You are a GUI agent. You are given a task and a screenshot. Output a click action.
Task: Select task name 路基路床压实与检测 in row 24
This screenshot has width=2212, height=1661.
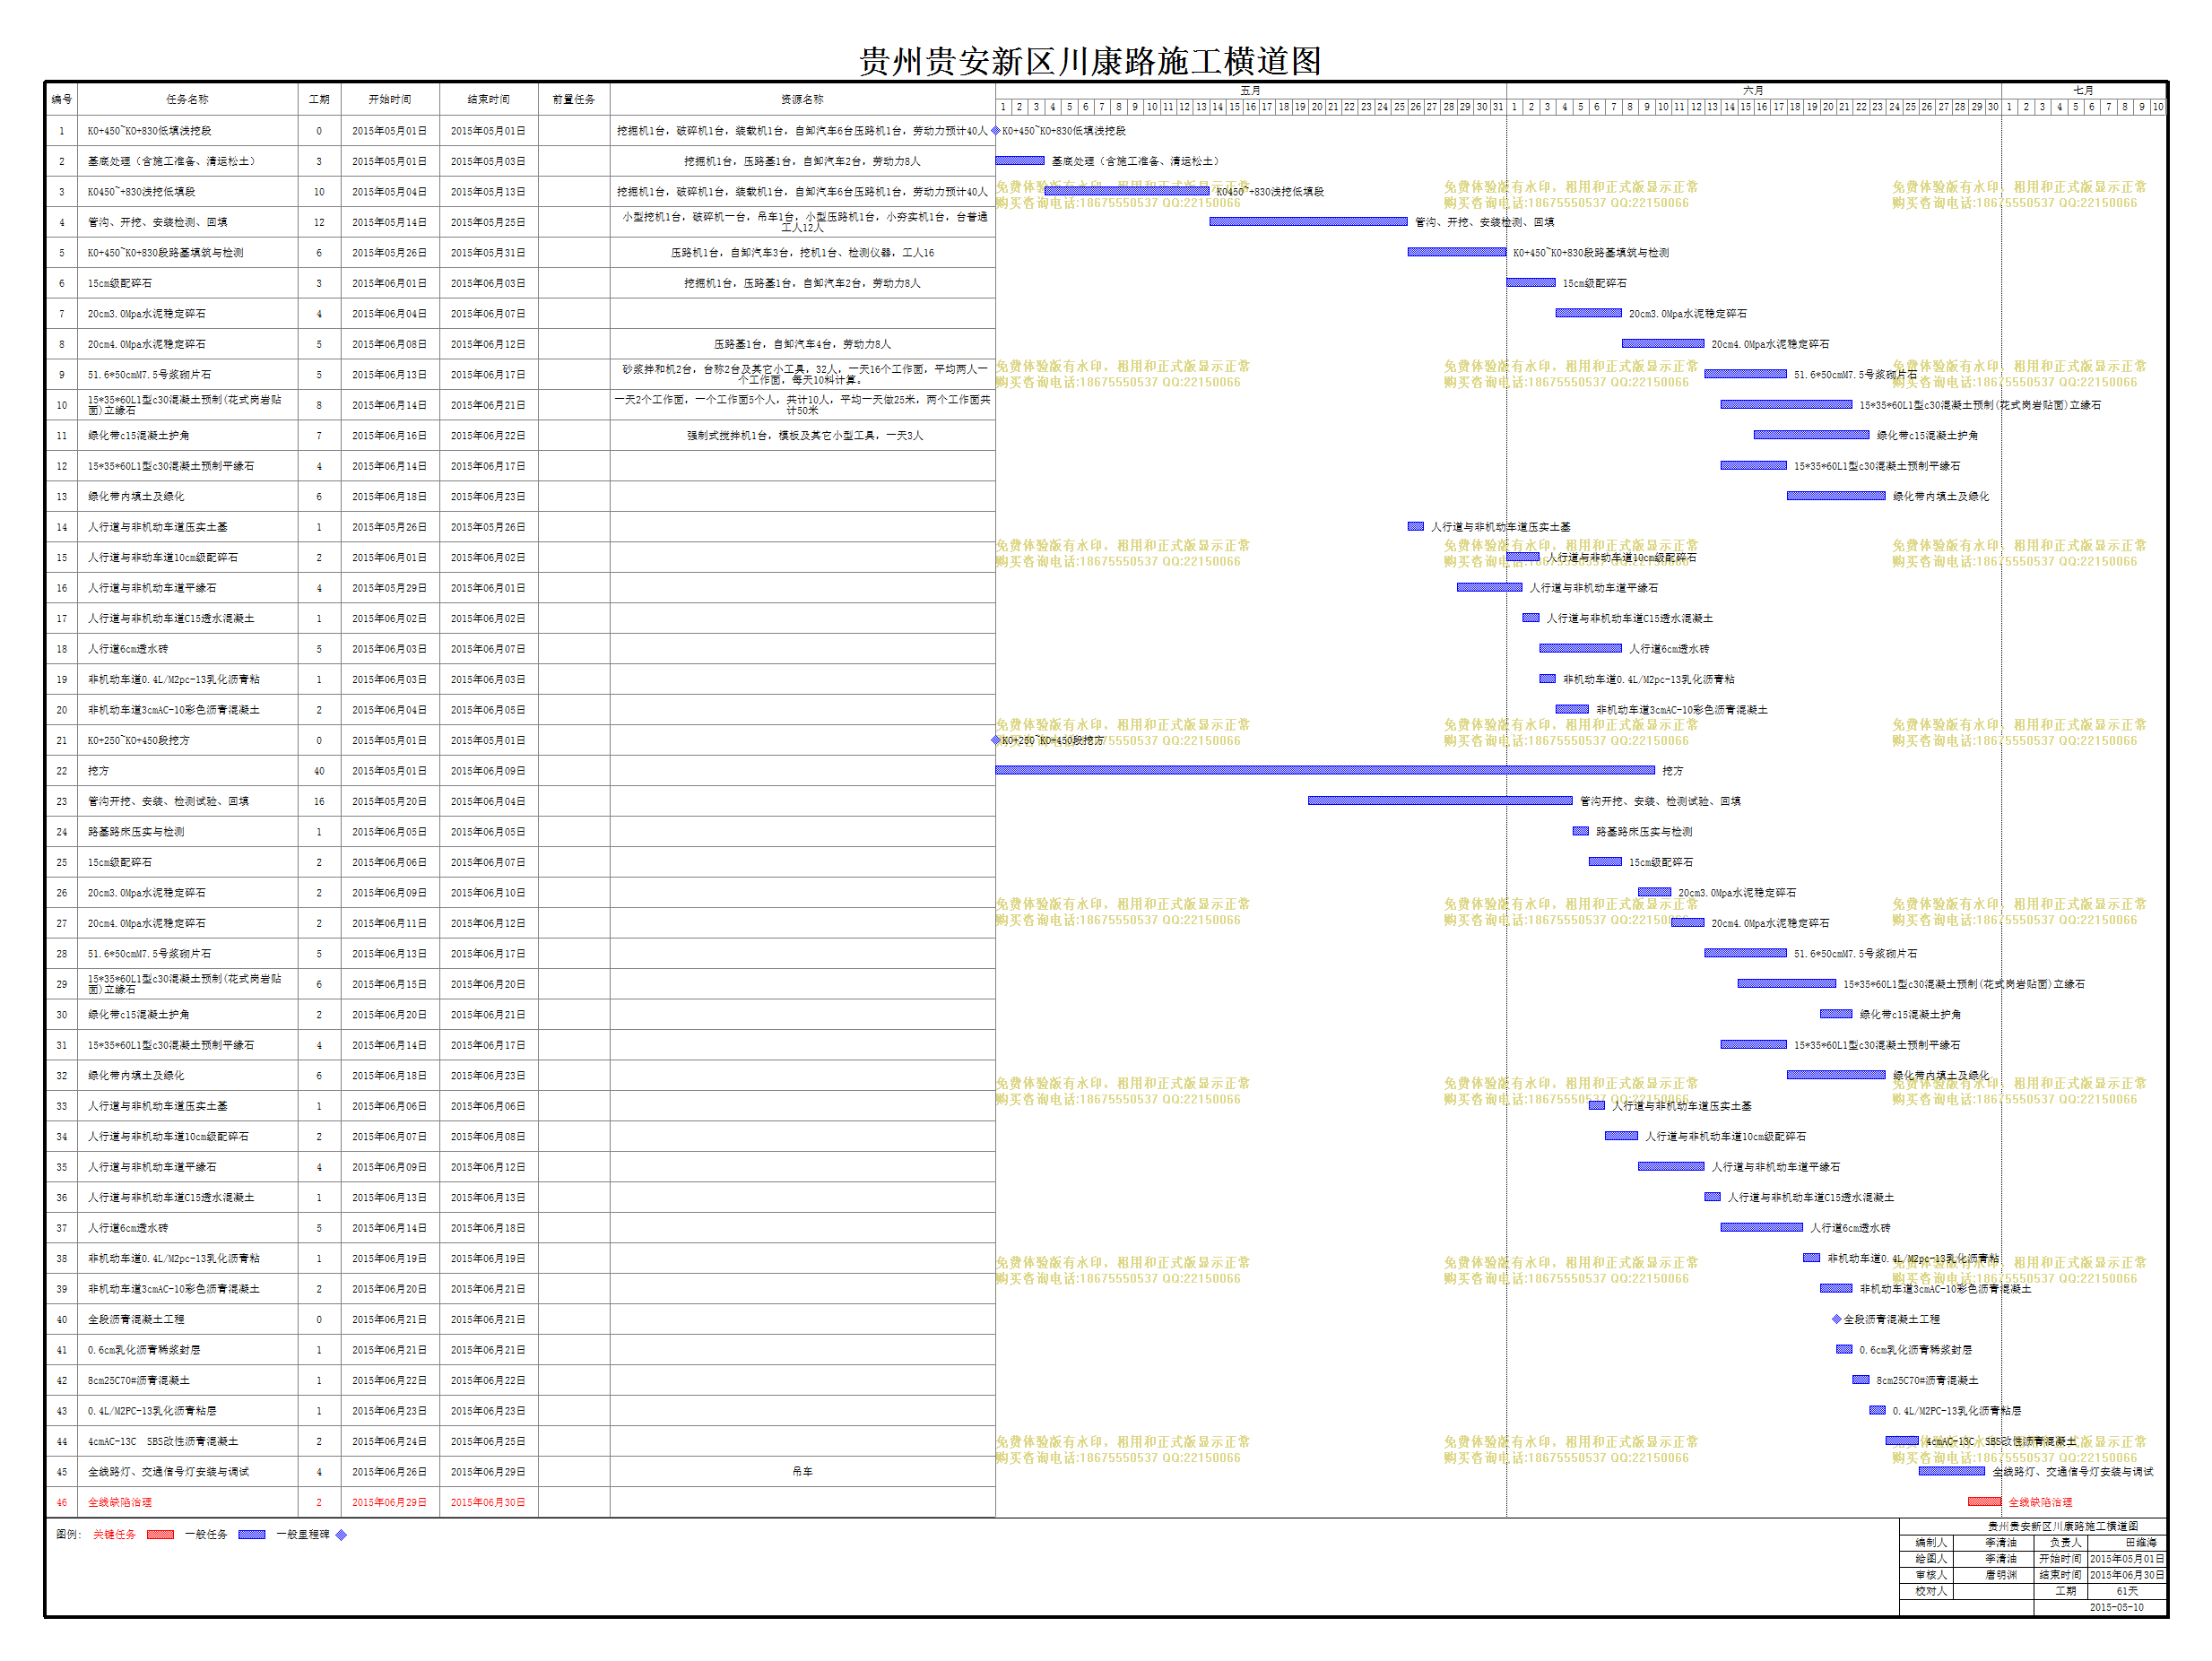coord(136,832)
